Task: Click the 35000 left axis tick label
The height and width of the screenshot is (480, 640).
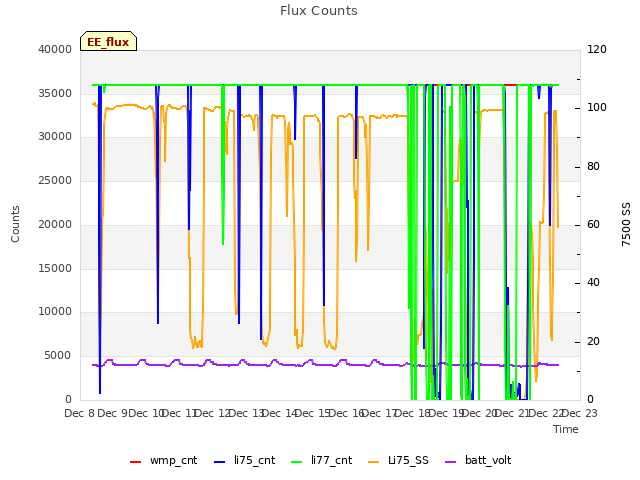Action: coord(55,93)
